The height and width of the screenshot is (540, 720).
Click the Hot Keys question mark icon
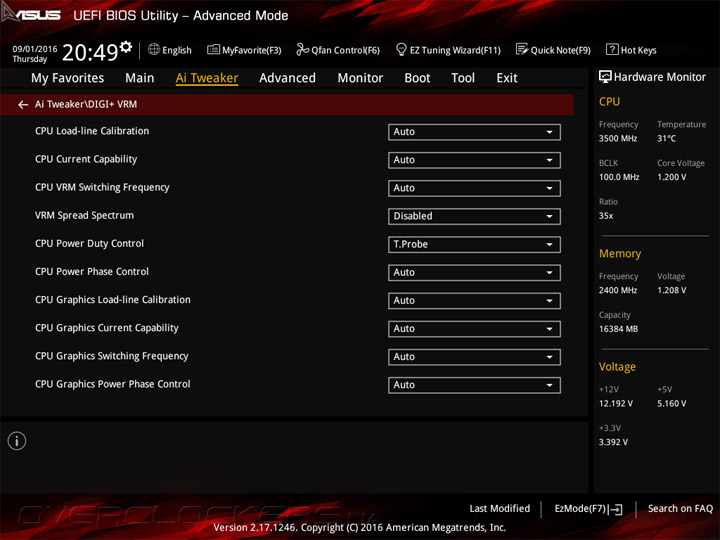(612, 49)
